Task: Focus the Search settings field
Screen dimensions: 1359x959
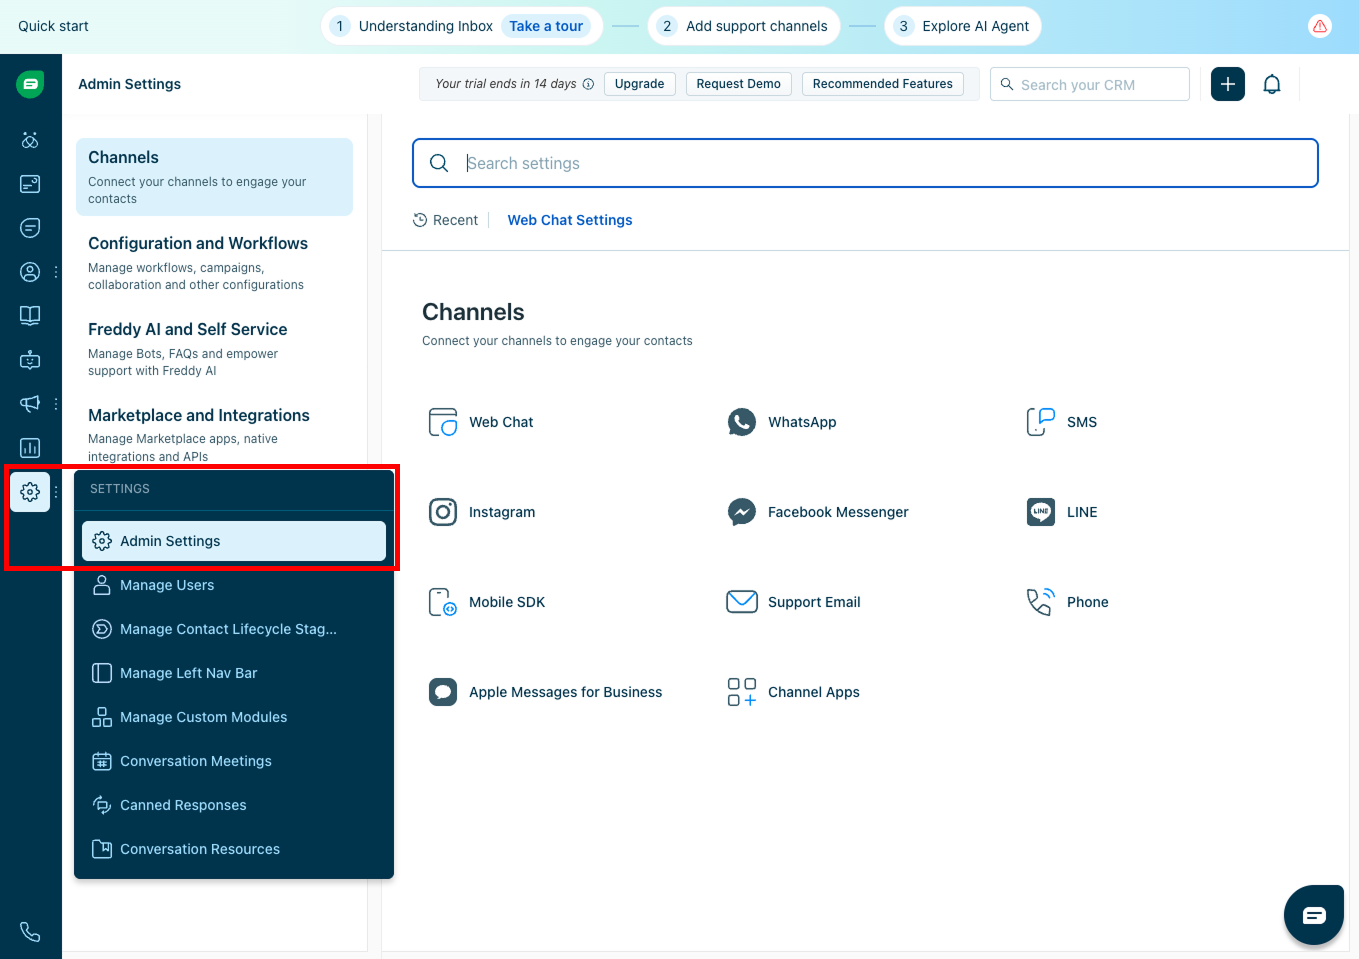Action: tap(865, 163)
